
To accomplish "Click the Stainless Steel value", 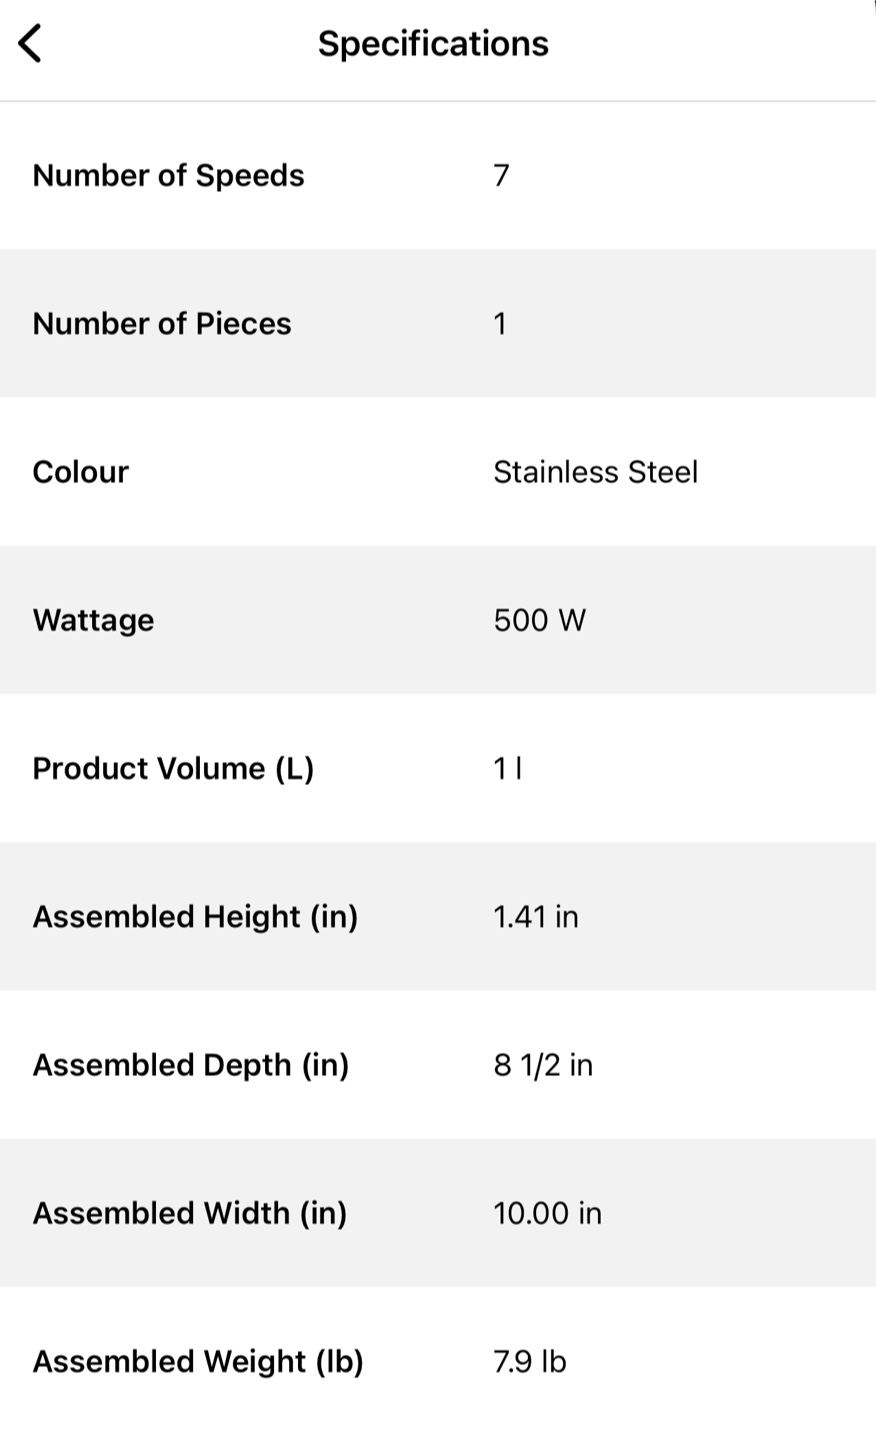I will [595, 471].
